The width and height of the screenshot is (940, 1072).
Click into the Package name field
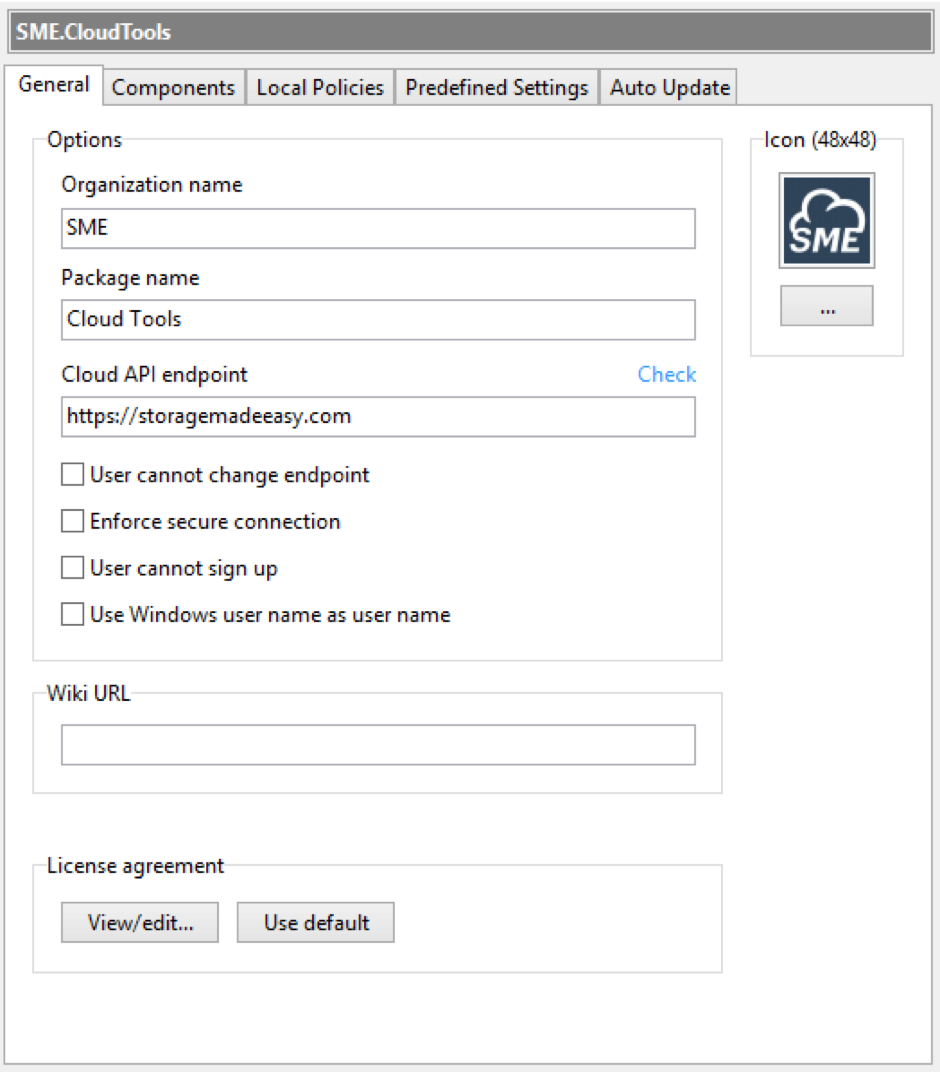[x=378, y=320]
